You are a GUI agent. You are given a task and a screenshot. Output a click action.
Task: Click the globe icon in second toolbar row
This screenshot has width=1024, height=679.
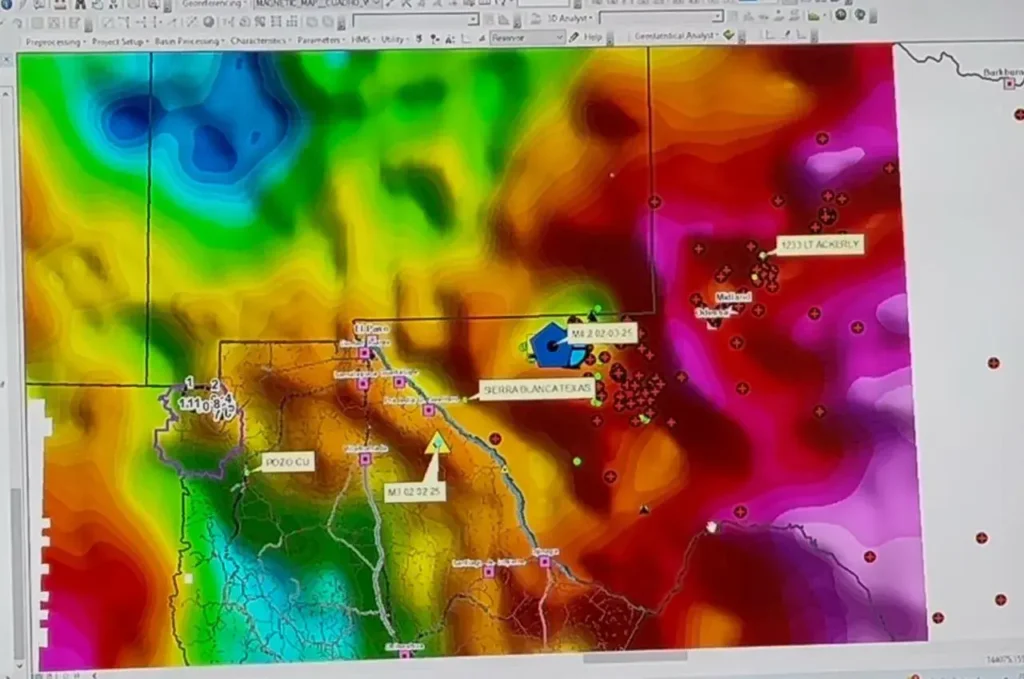click(208, 22)
